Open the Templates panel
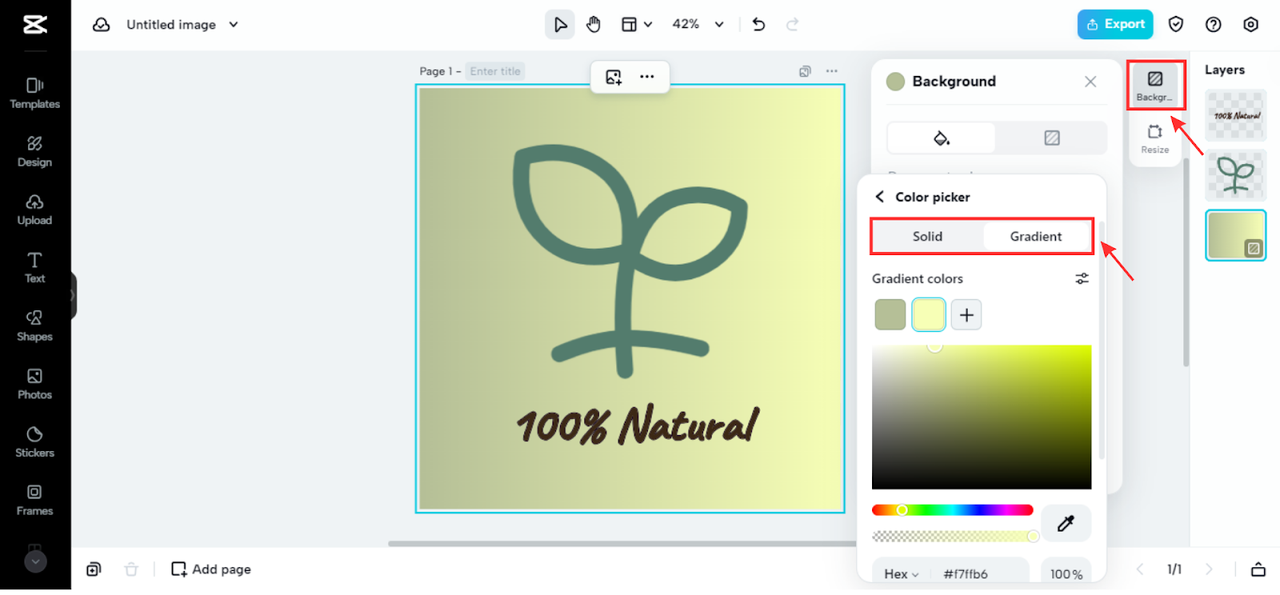 [35, 93]
